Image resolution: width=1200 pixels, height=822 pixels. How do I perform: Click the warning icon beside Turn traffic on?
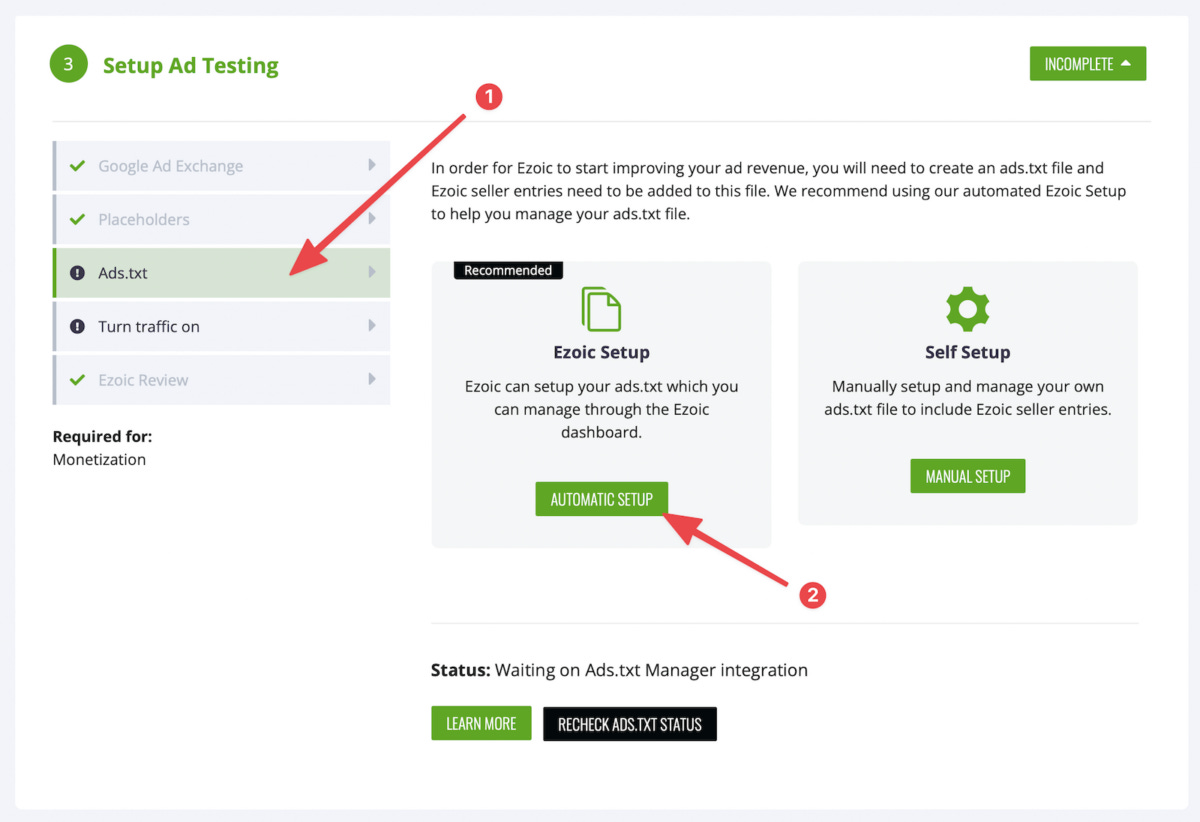tap(77, 326)
